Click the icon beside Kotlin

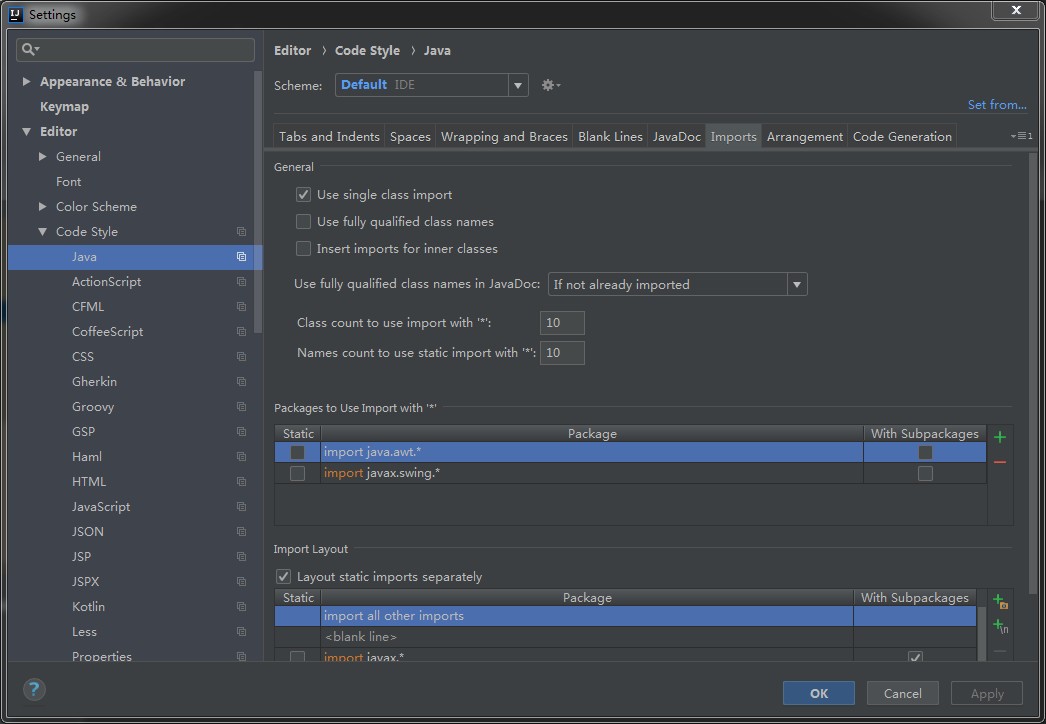coord(241,607)
